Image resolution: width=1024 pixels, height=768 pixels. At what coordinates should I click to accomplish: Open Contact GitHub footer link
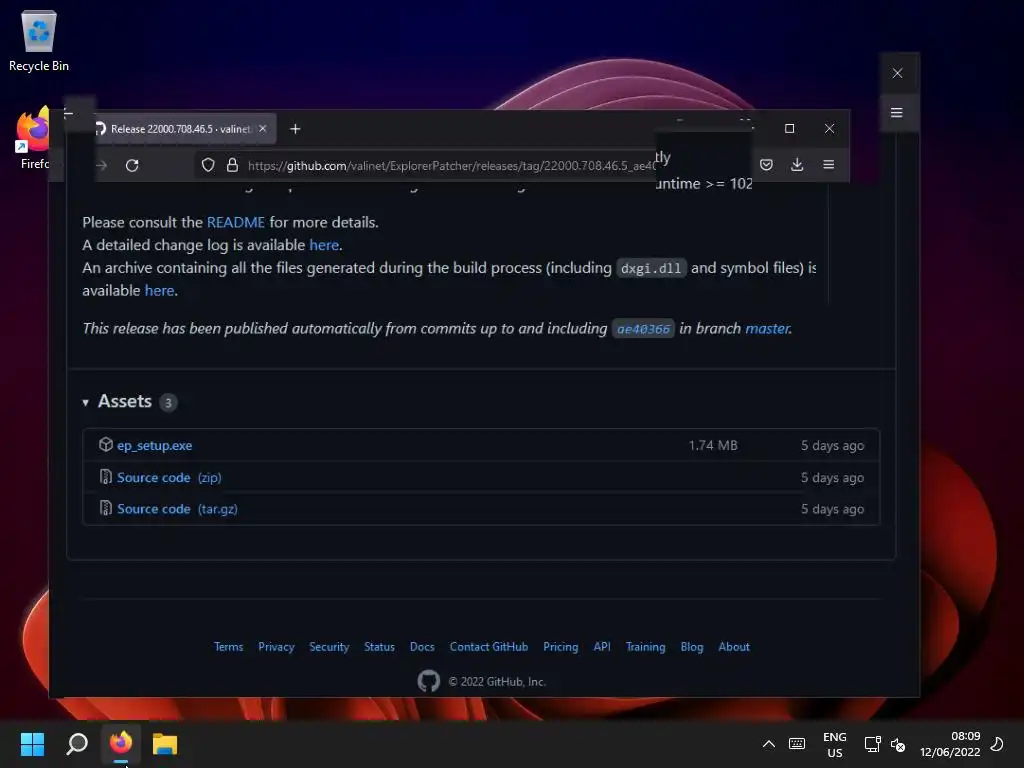(488, 647)
